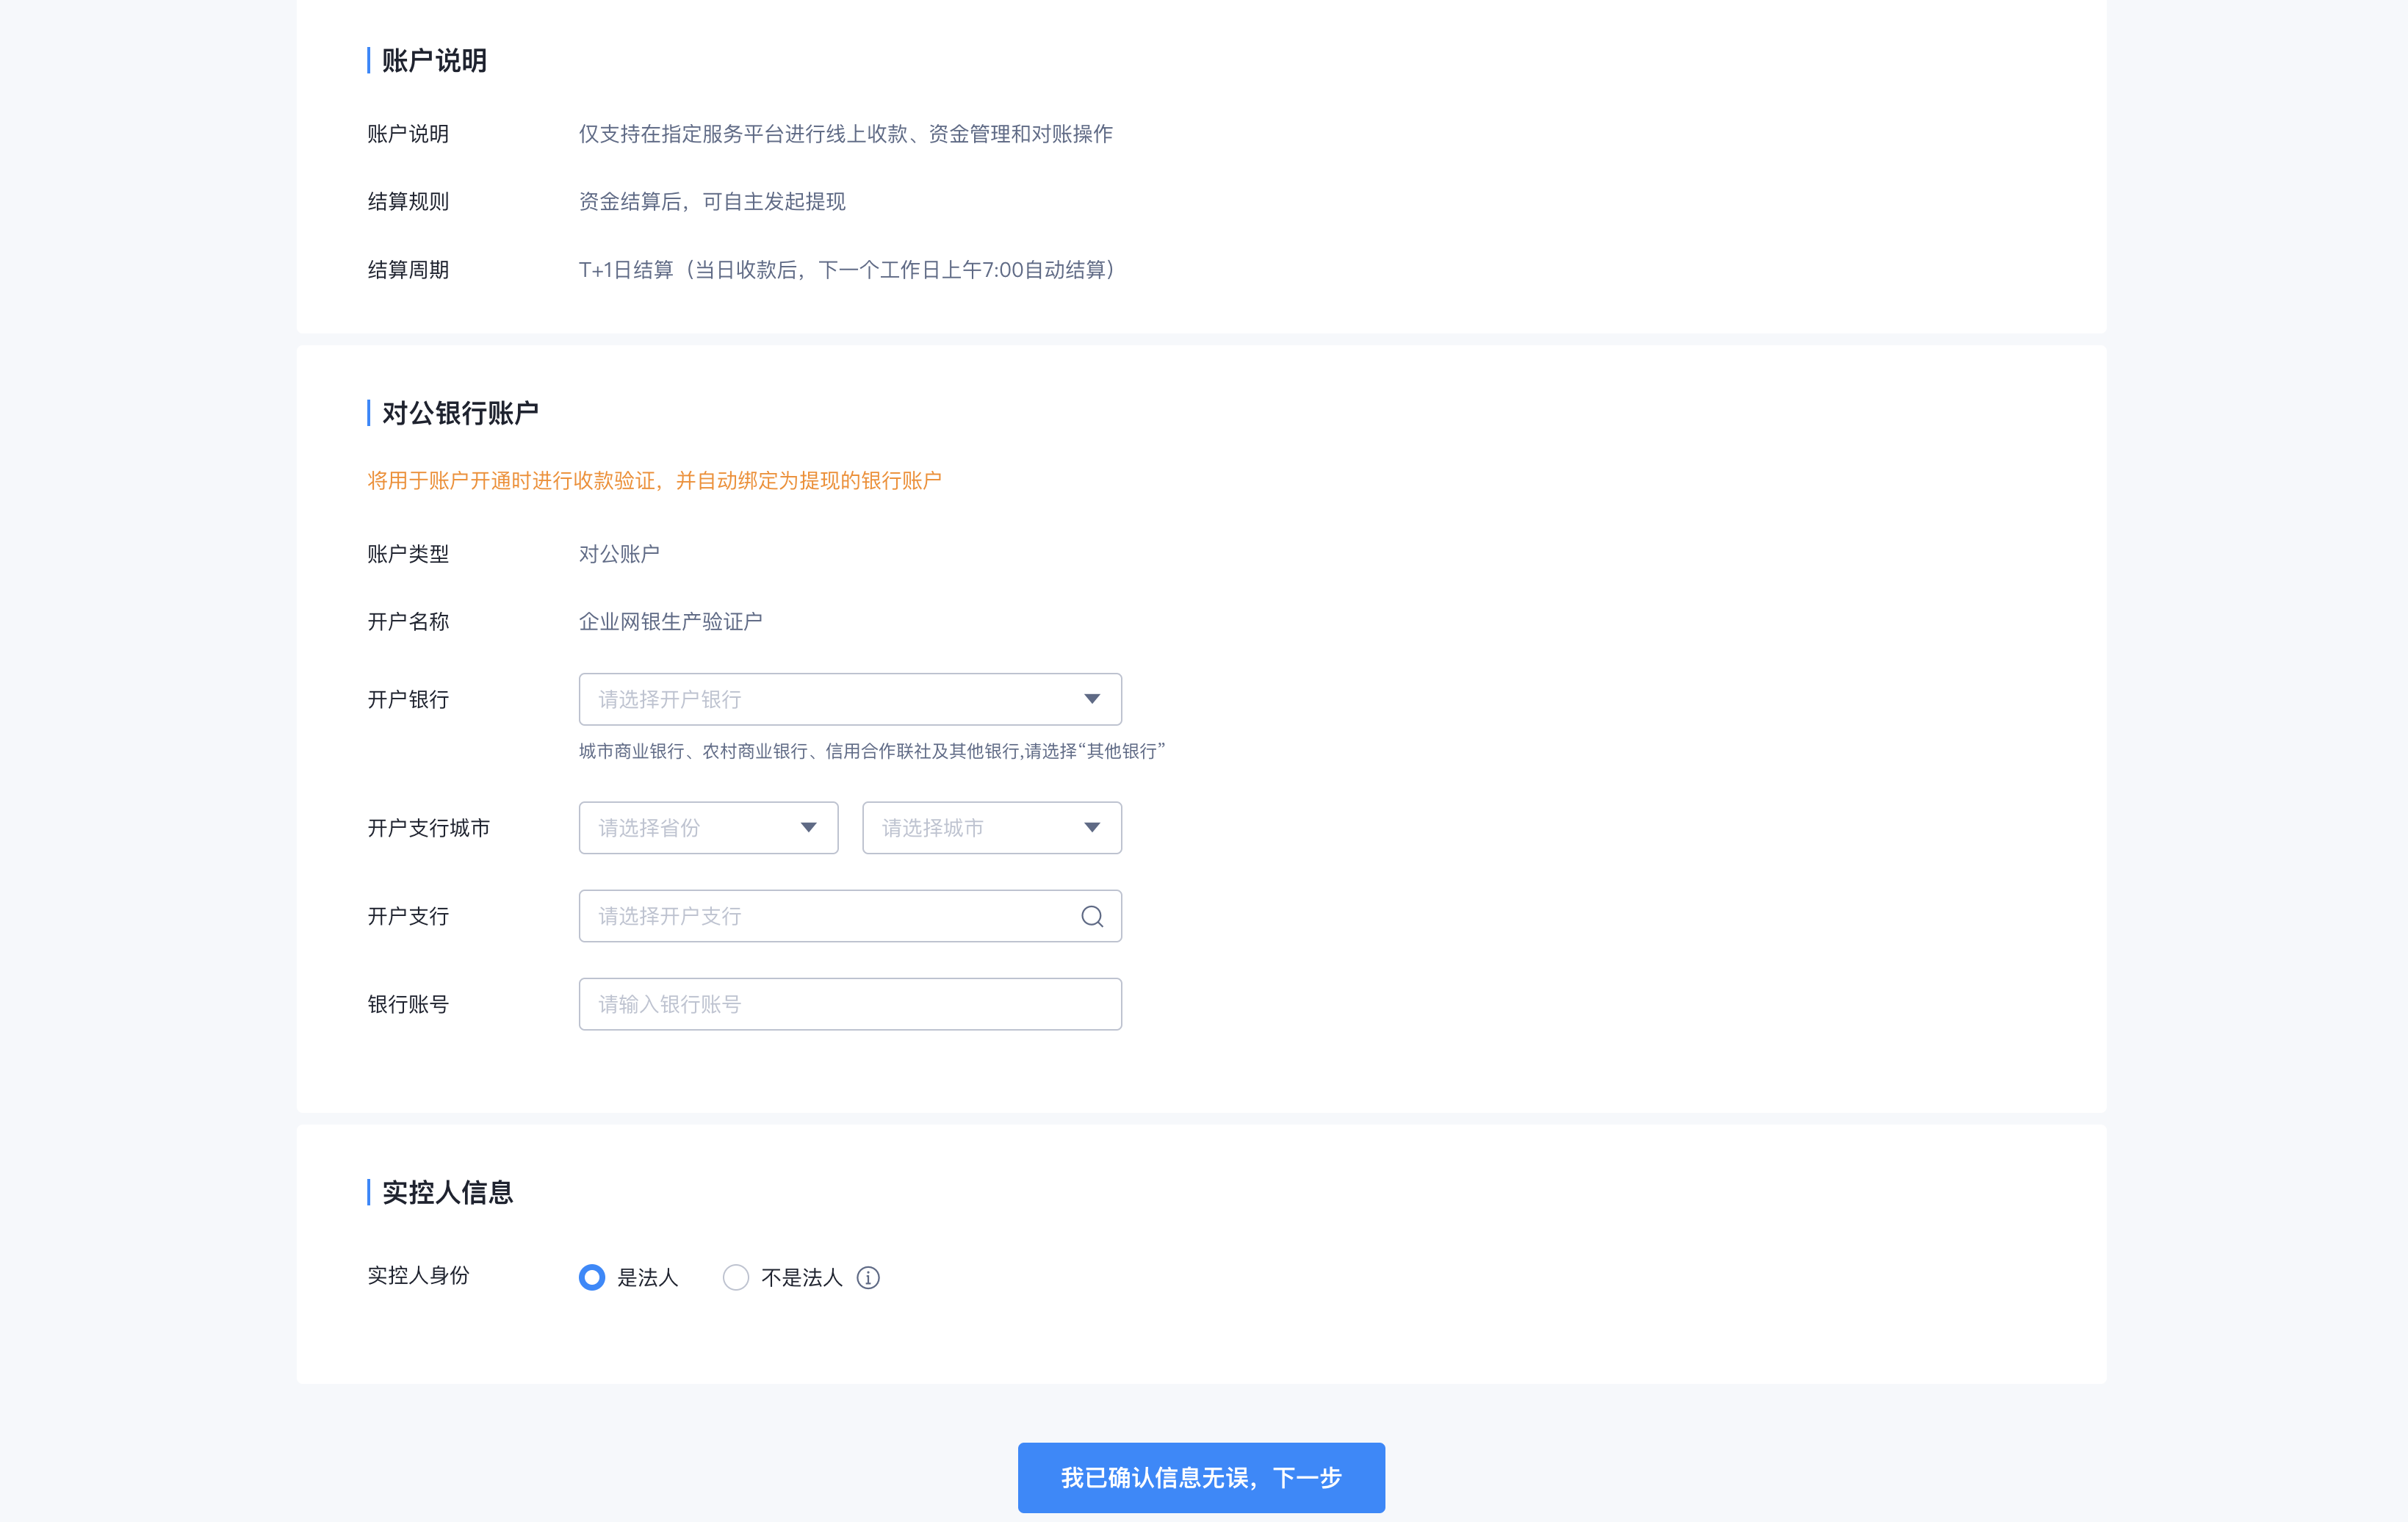2408x1522 pixels.
Task: Click the 实控人身份 field label
Action: 418,1275
